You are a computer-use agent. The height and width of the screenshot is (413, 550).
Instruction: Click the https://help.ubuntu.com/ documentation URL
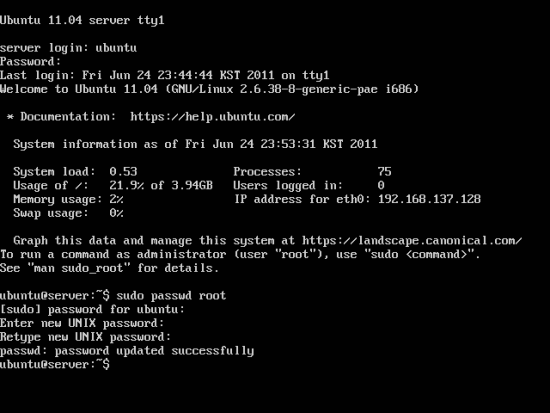tap(213, 117)
